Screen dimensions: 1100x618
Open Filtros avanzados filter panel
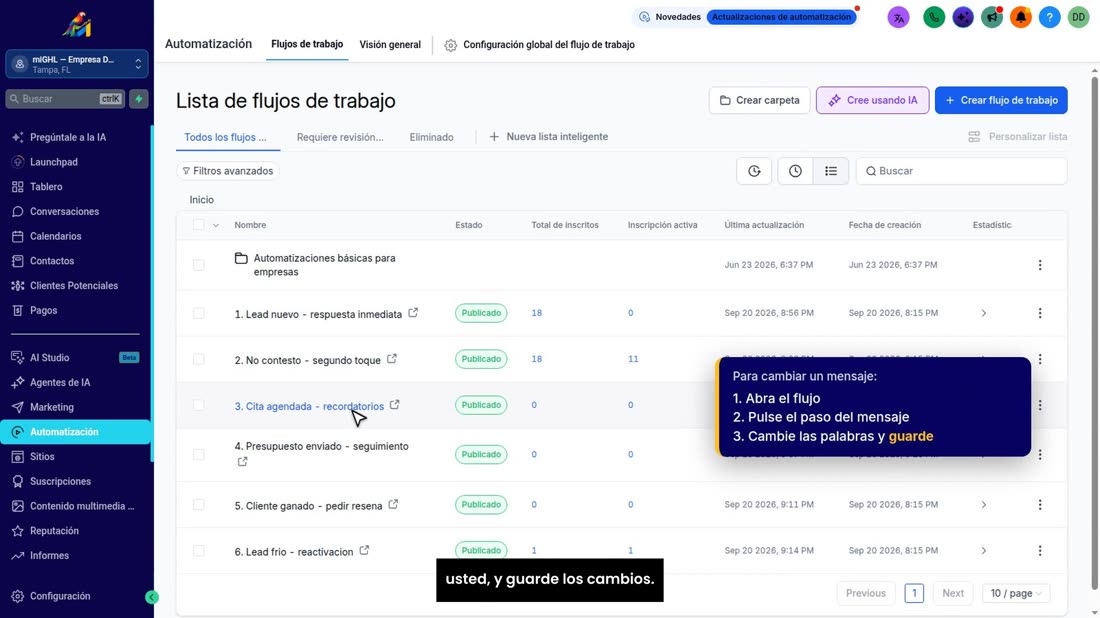[227, 171]
